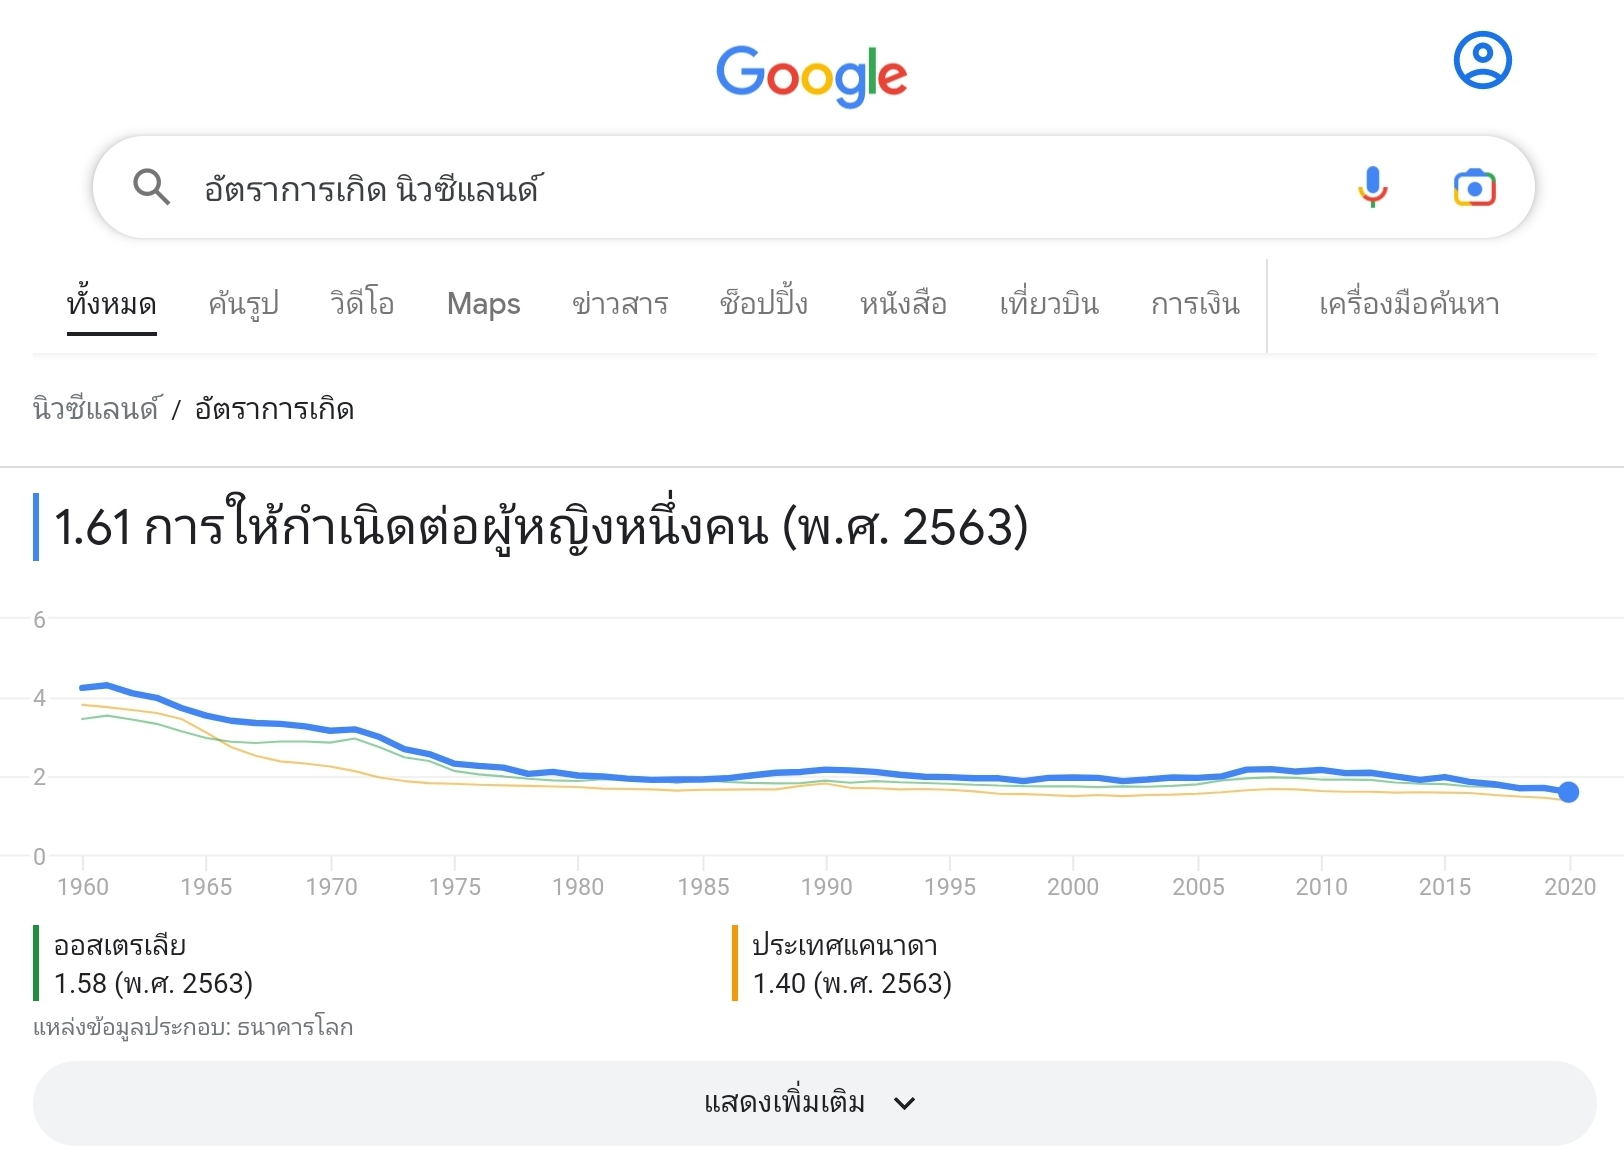The width and height of the screenshot is (1624, 1172).
Task: Select the การเงิน finance tab
Action: [x=1195, y=303]
